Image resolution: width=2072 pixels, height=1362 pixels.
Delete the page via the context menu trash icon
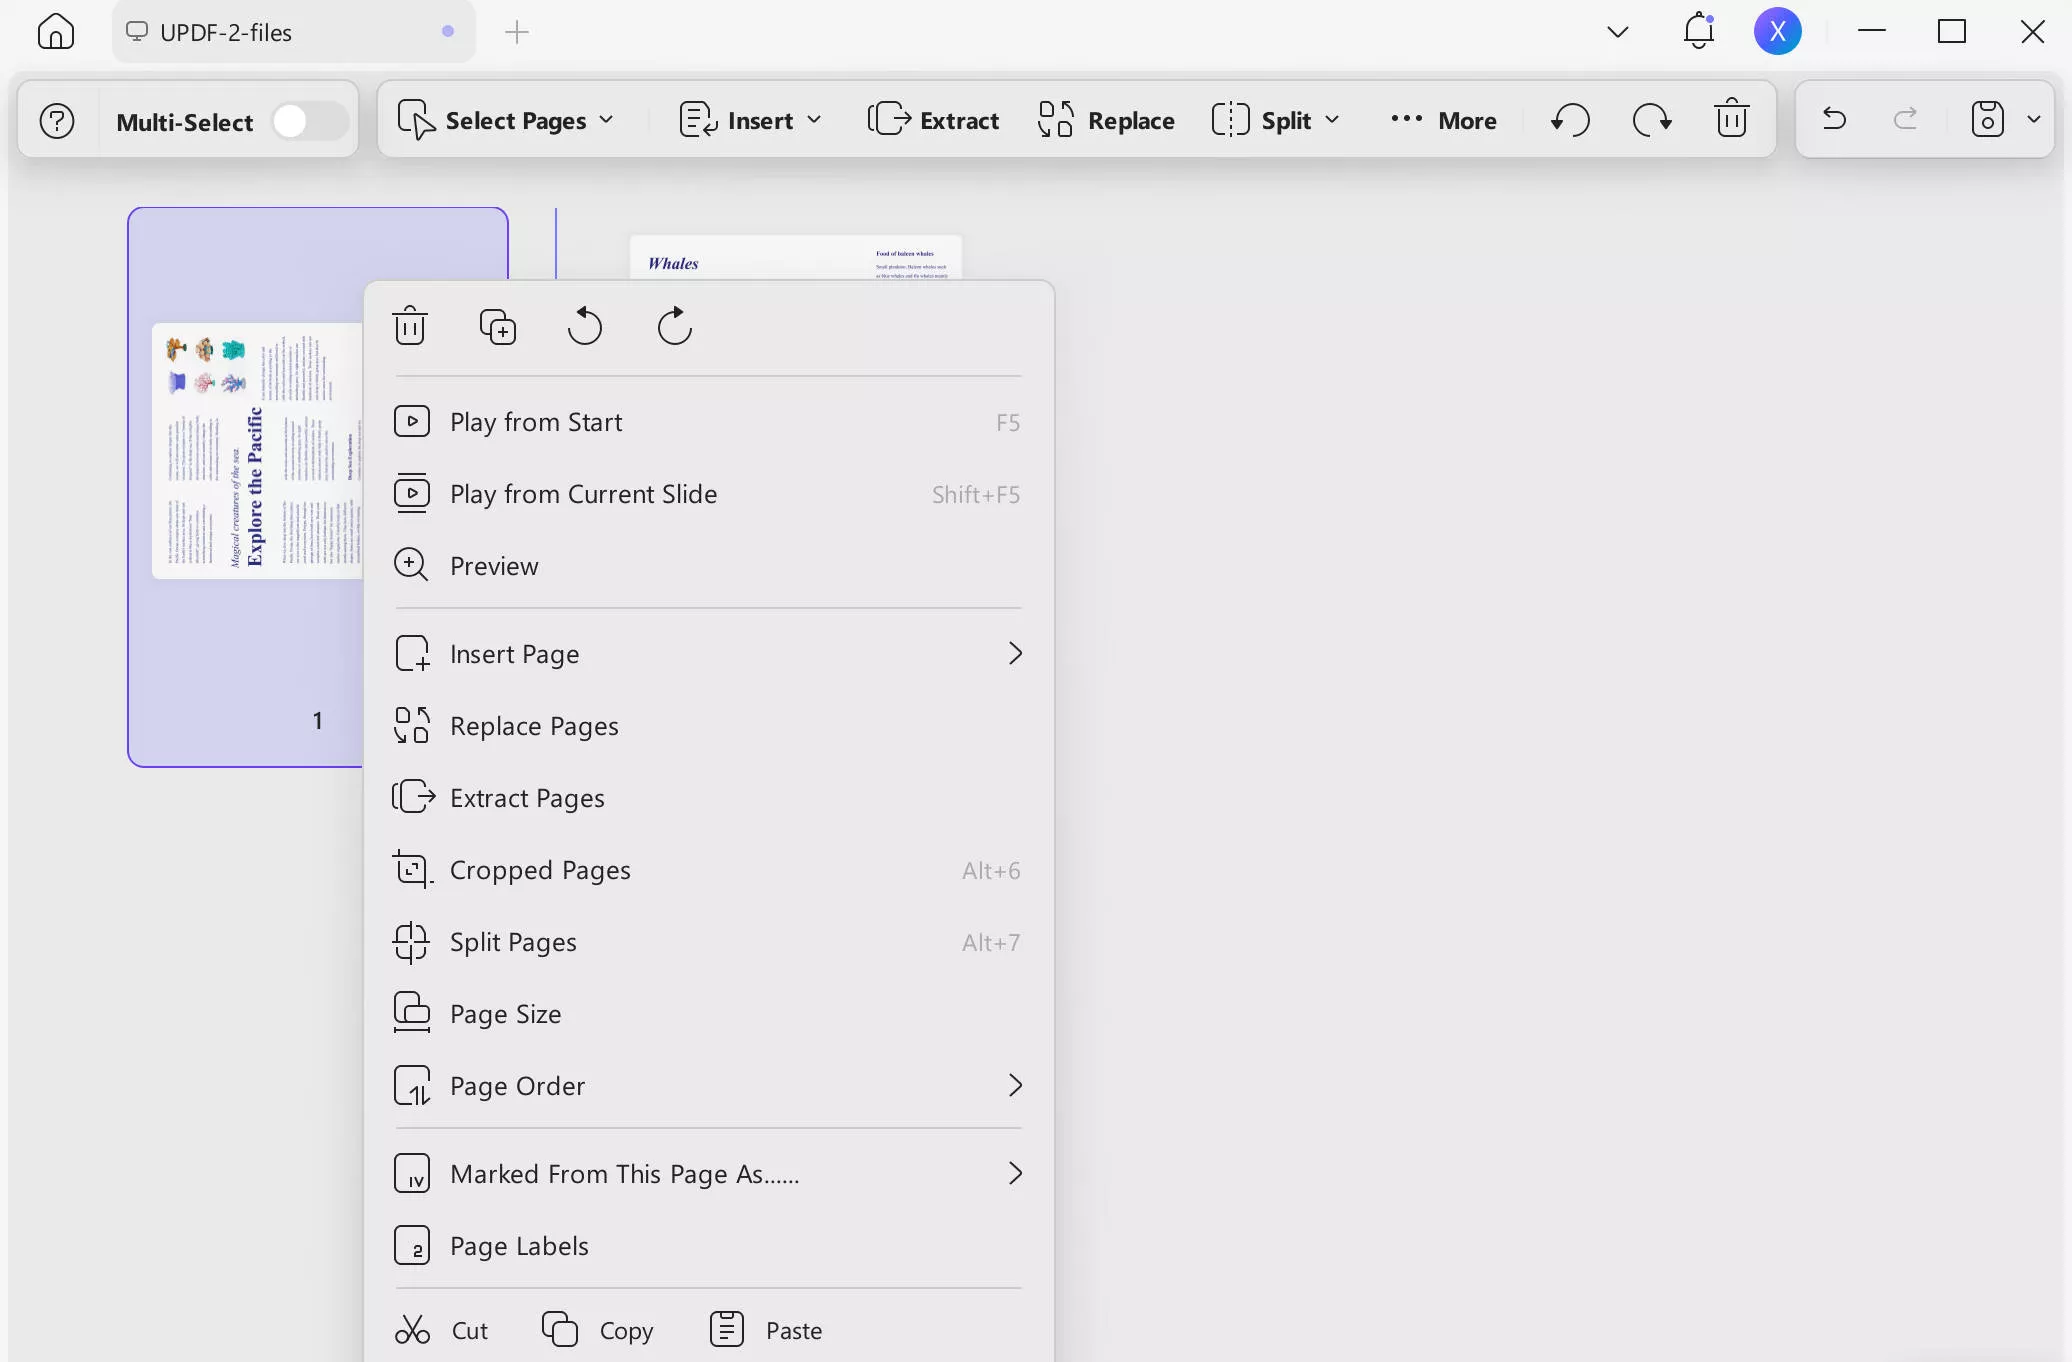click(x=411, y=325)
